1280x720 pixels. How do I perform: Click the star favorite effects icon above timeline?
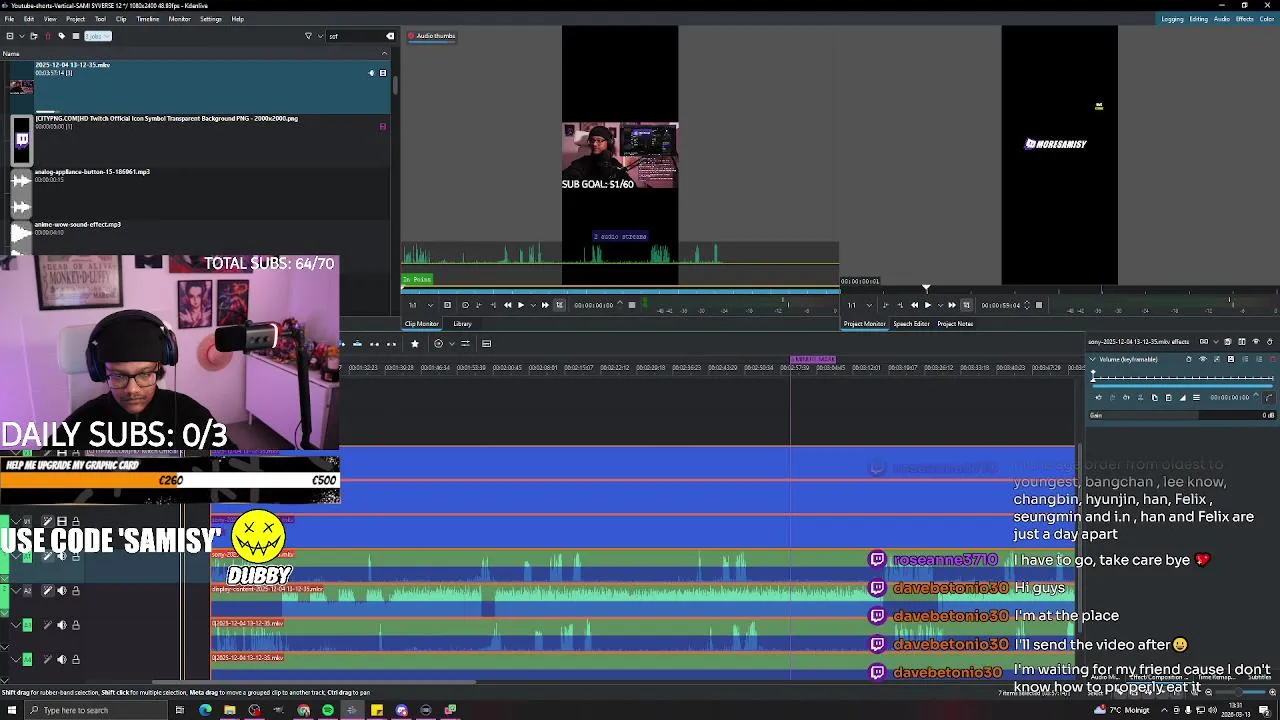(415, 344)
